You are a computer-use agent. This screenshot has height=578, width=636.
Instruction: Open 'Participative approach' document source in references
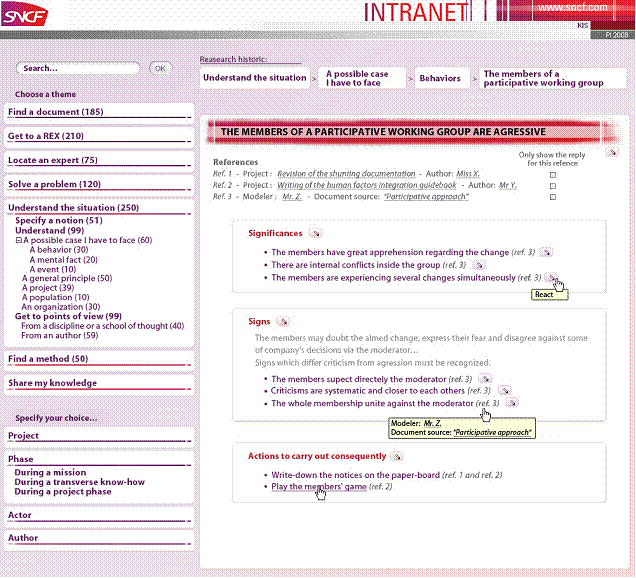(x=426, y=197)
